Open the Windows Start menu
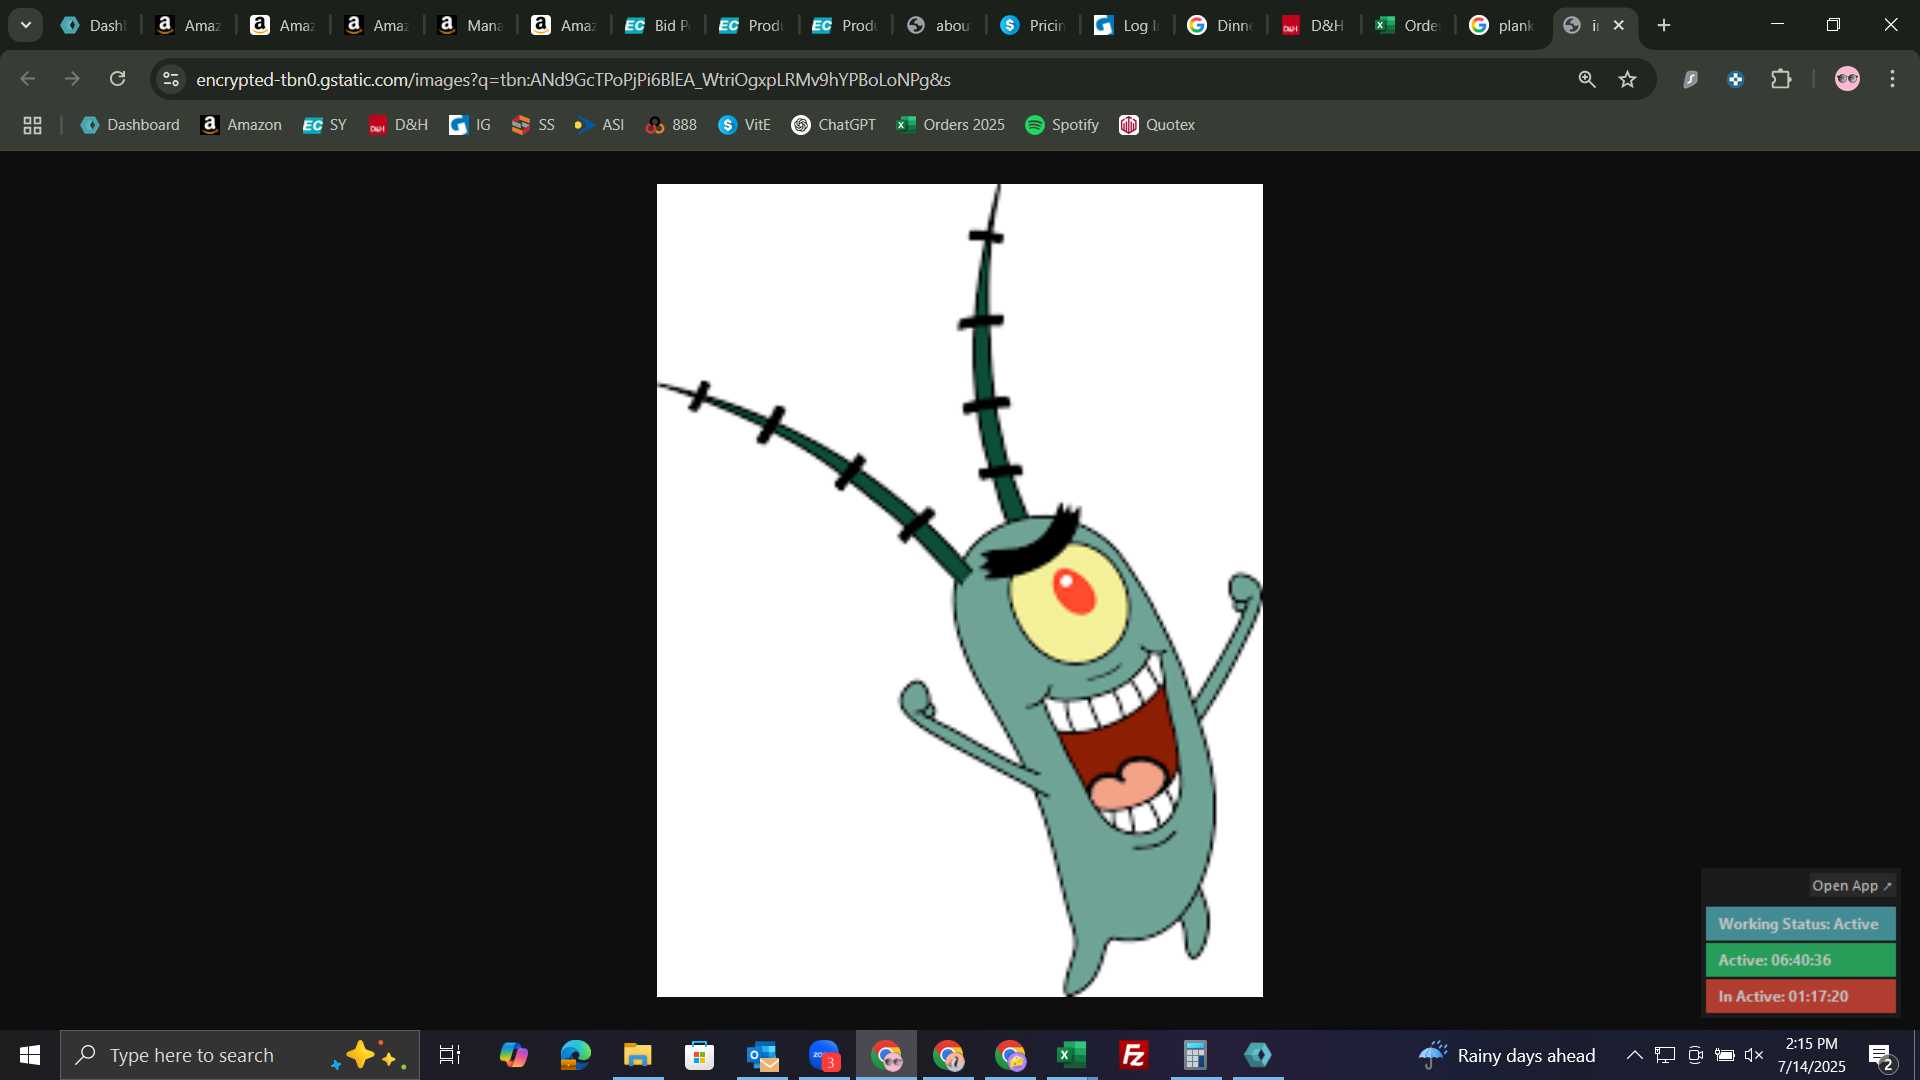Viewport: 1920px width, 1080px height. [x=30, y=1055]
